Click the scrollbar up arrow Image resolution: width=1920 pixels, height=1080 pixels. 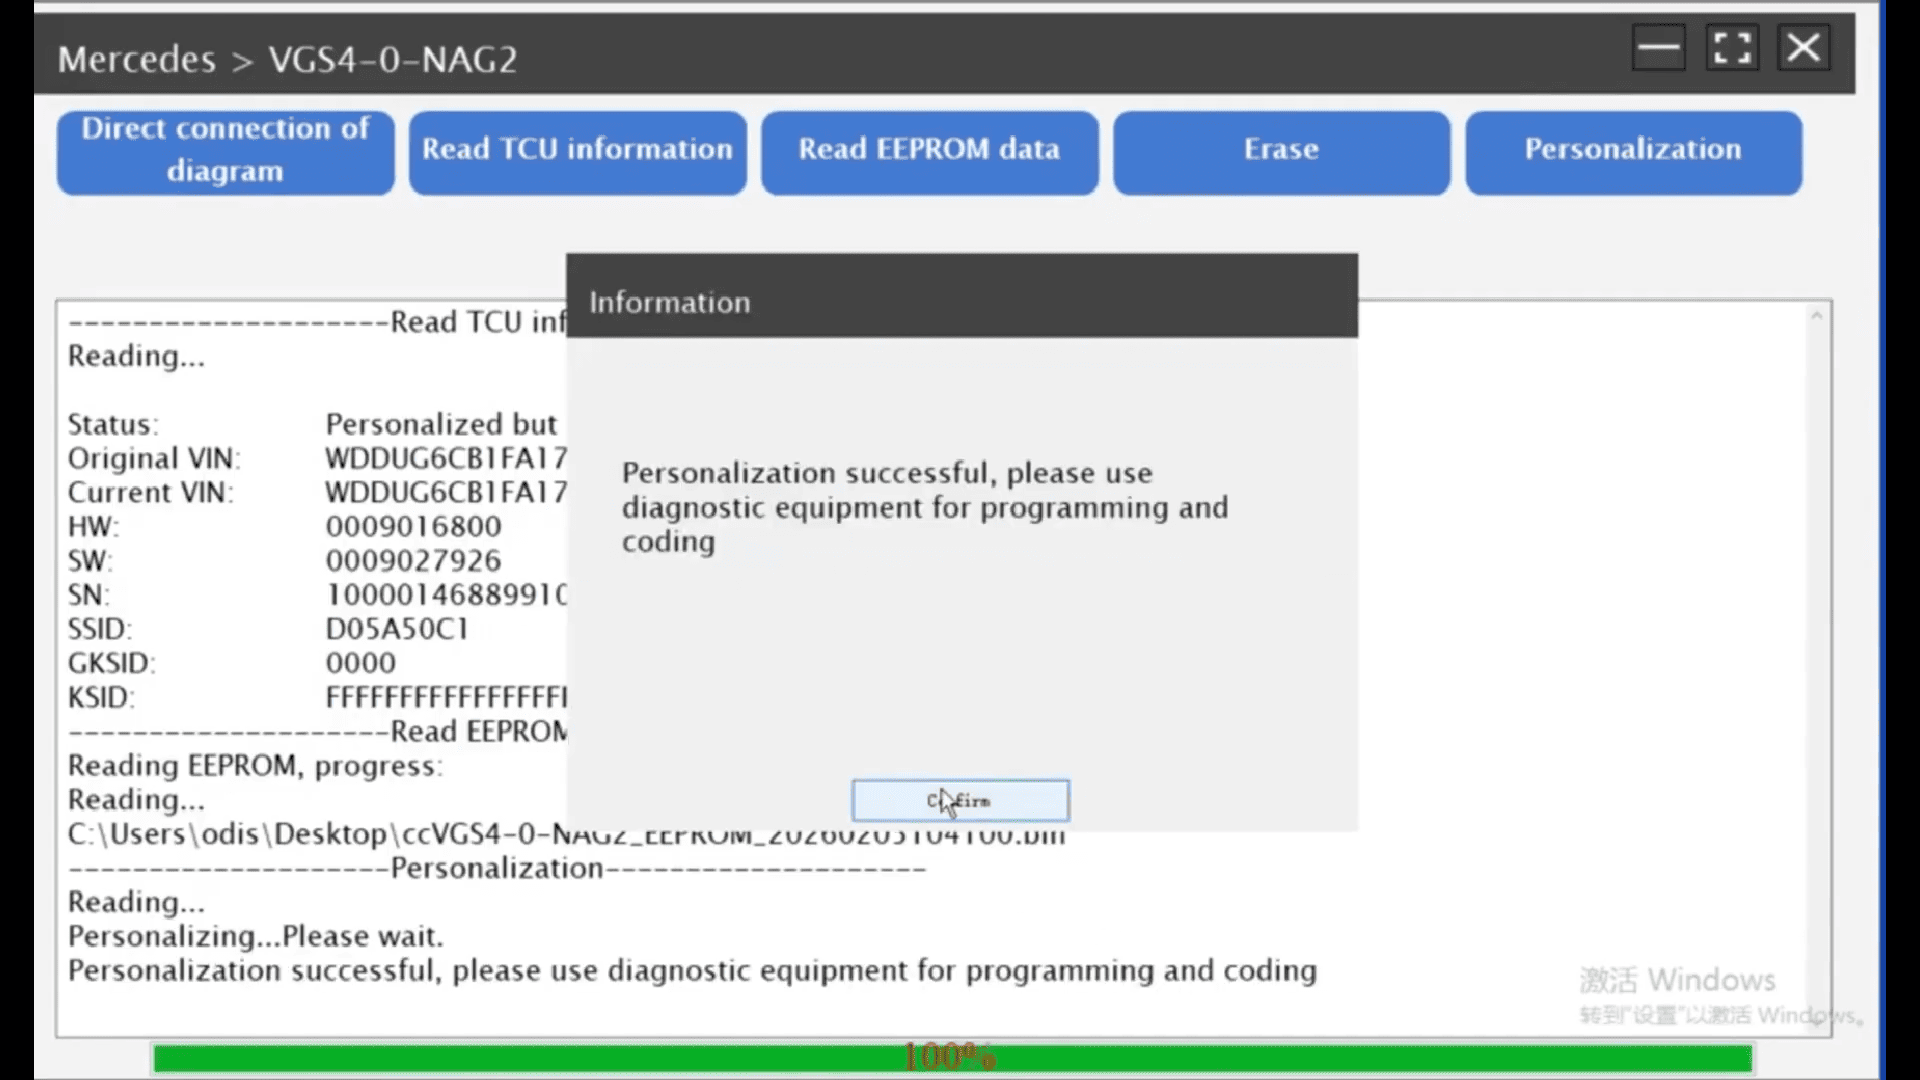(x=1815, y=315)
